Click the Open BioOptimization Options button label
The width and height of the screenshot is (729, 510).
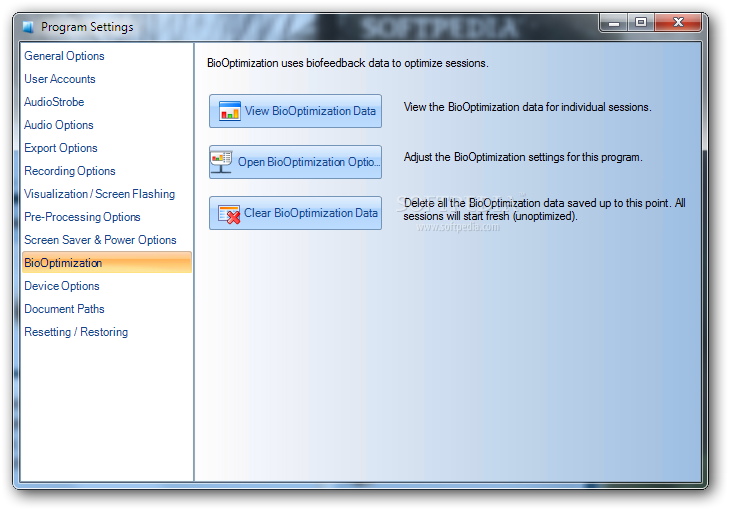pos(309,162)
